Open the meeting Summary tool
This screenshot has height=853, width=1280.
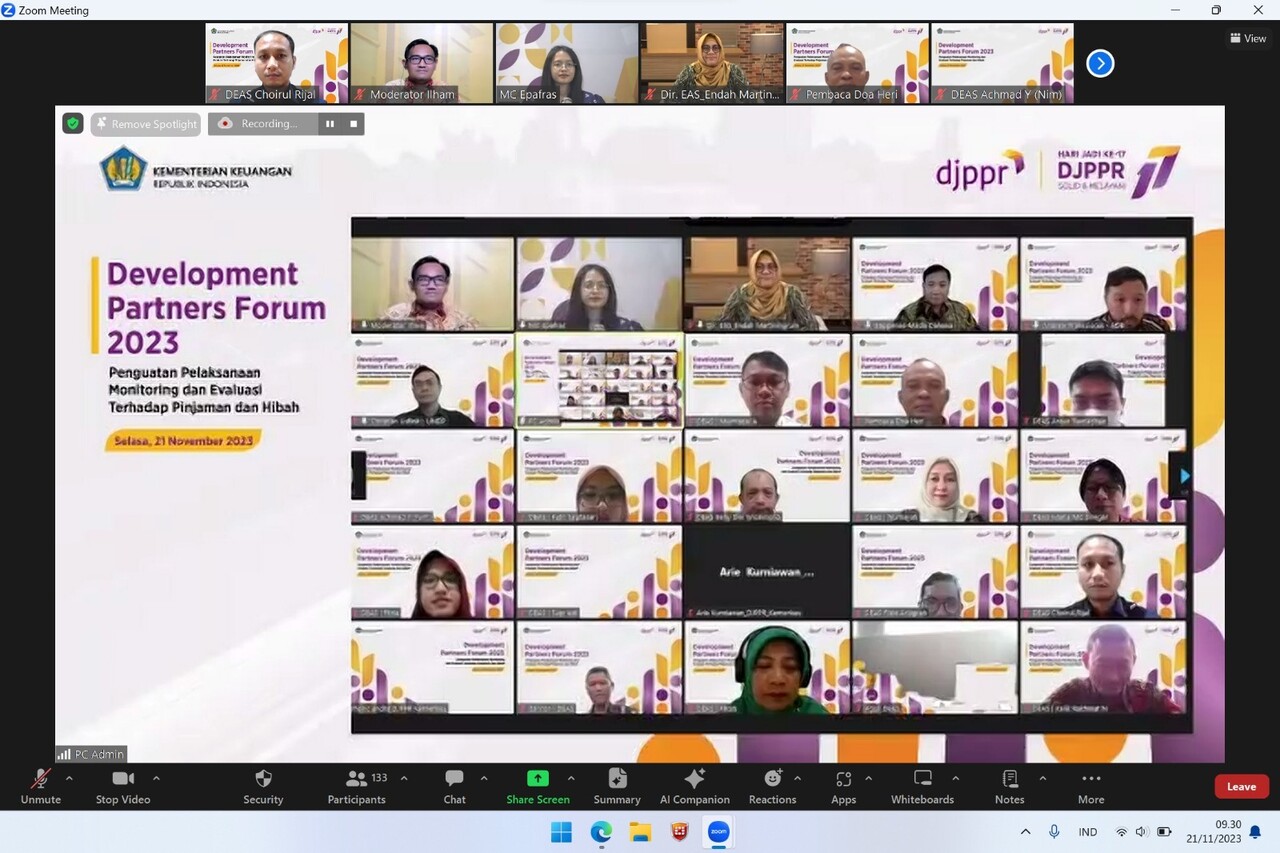(x=617, y=779)
